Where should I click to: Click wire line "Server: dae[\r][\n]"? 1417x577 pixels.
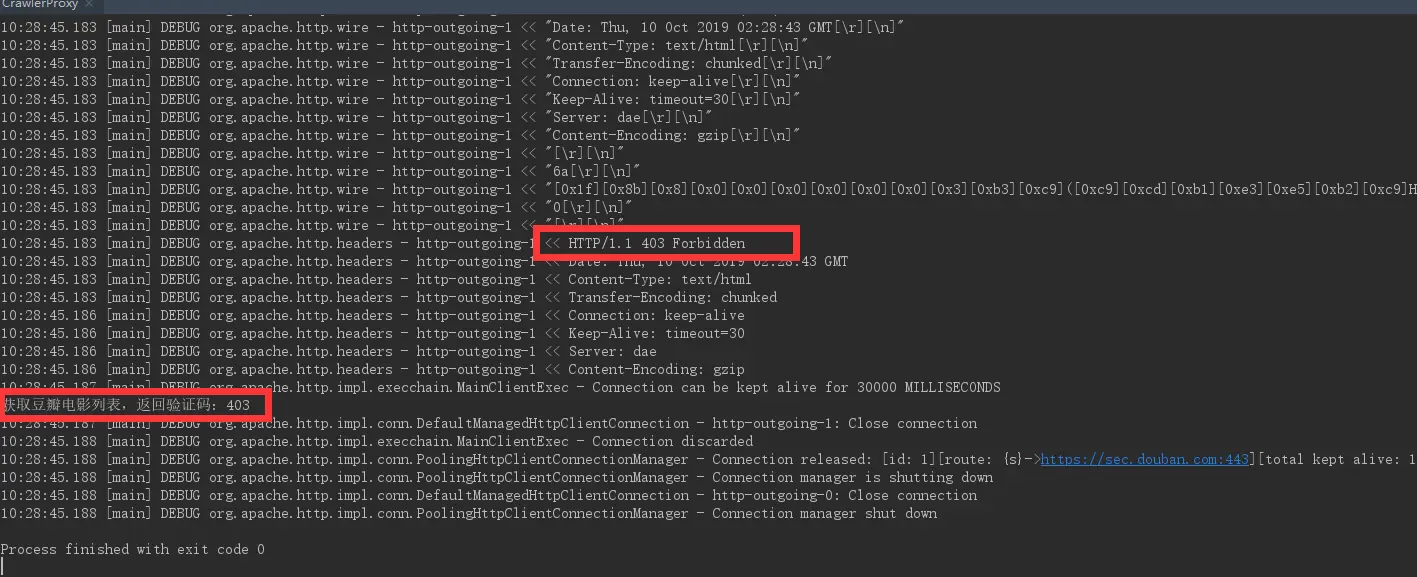coord(356,117)
